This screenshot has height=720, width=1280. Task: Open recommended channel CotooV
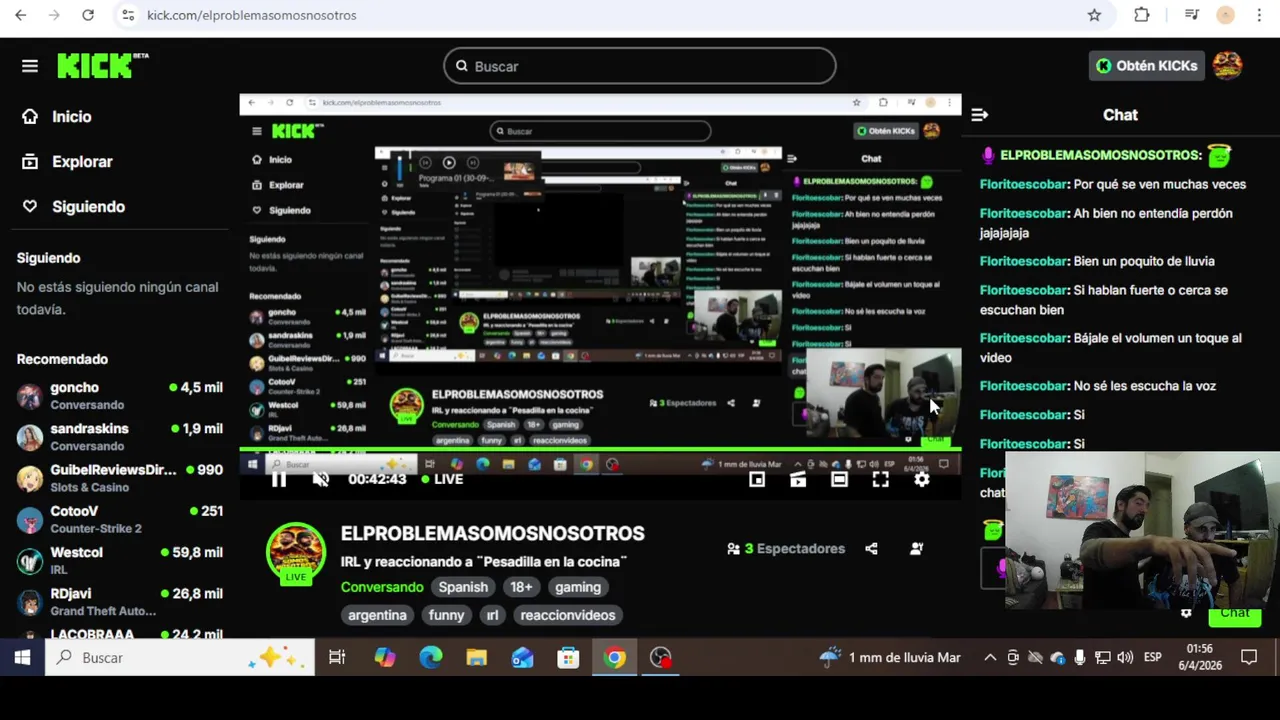pos(120,519)
